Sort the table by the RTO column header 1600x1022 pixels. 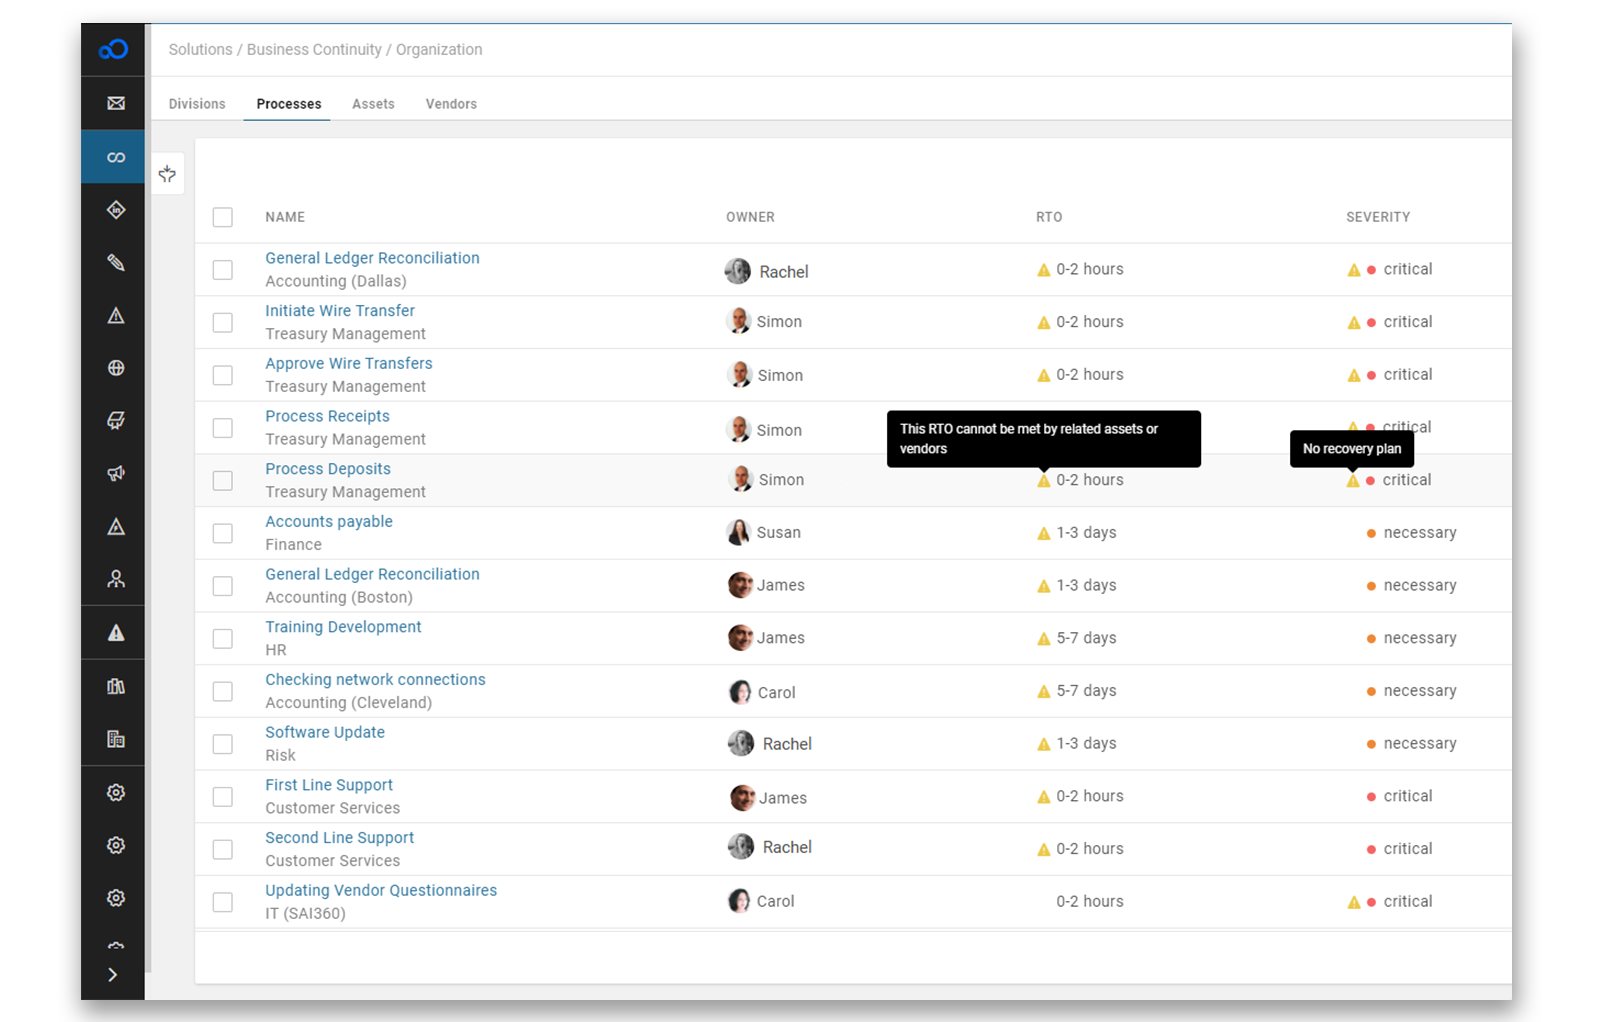[x=1048, y=216]
